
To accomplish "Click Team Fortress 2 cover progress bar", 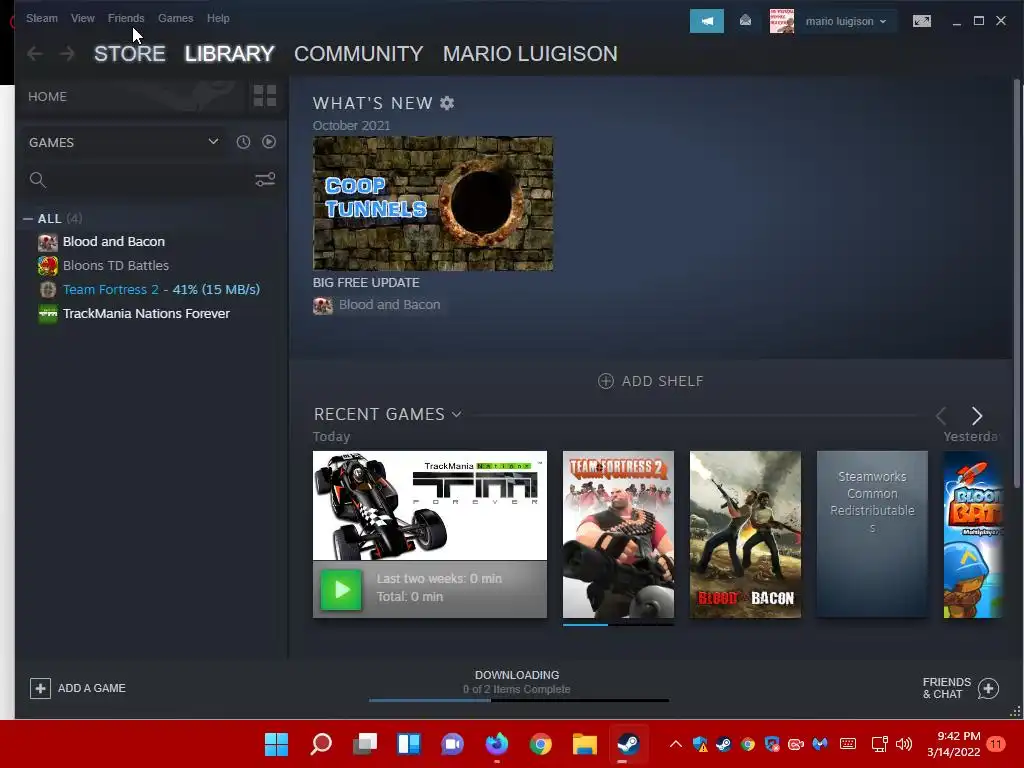I will [x=618, y=625].
